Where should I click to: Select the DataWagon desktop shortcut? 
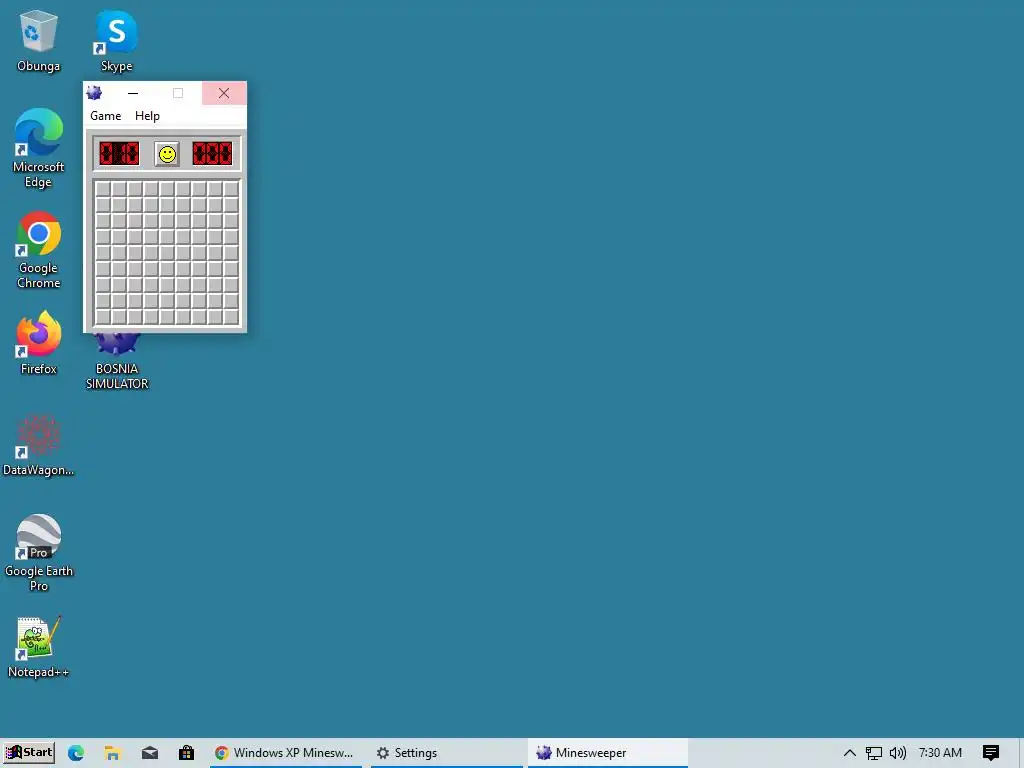[39, 445]
